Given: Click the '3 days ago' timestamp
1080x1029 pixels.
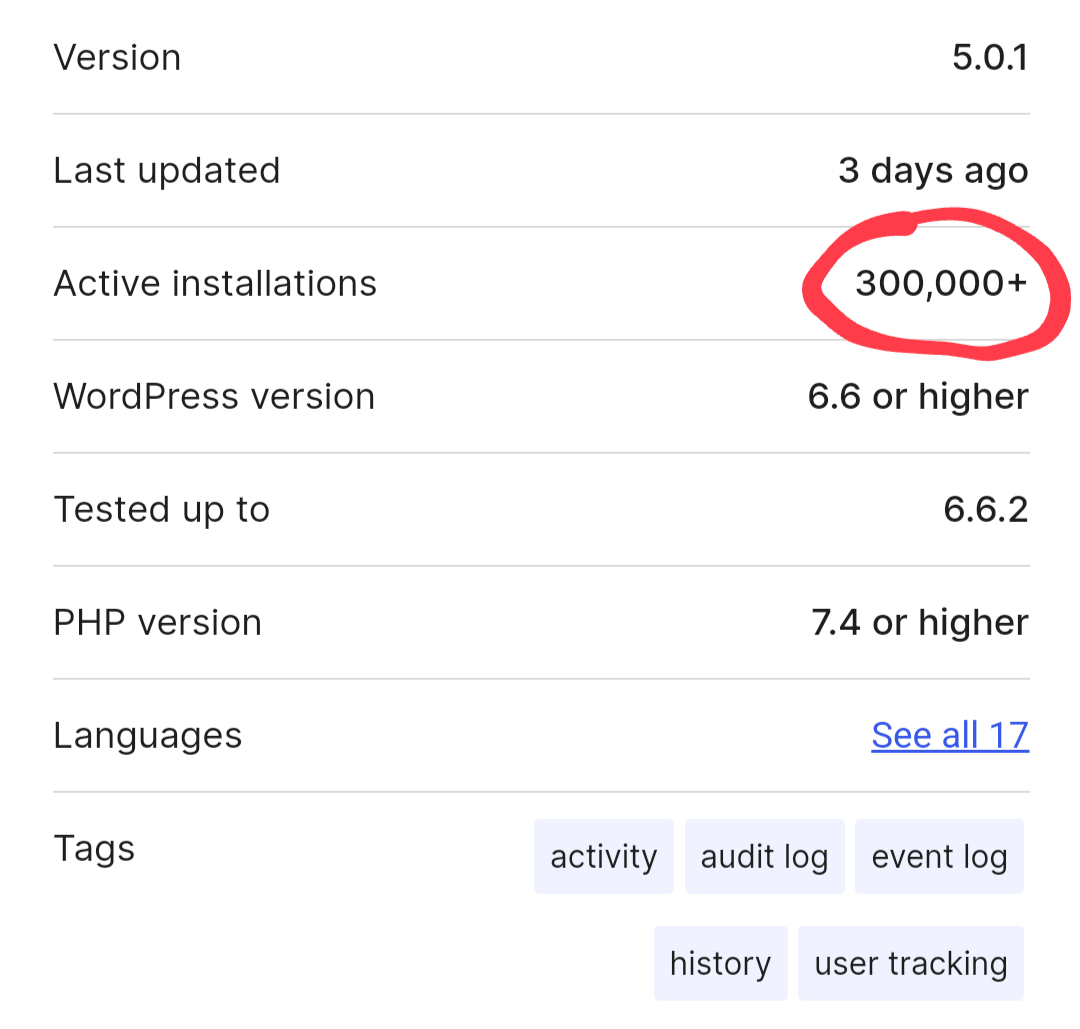Looking at the screenshot, I should (x=933, y=170).
